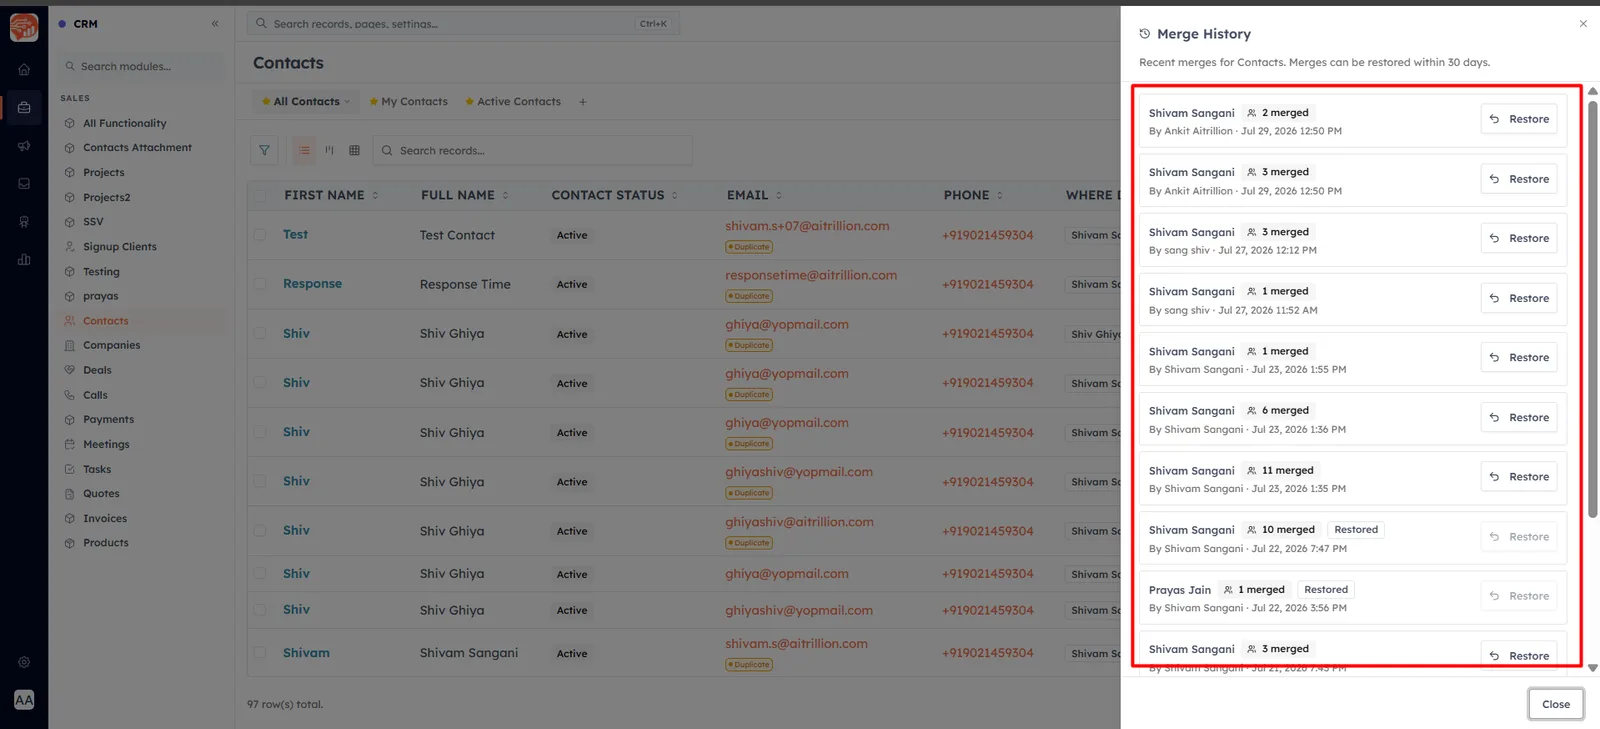Restore the 3 merged entry by sang shiv
Viewport: 1600px width, 729px height.
click(x=1518, y=238)
